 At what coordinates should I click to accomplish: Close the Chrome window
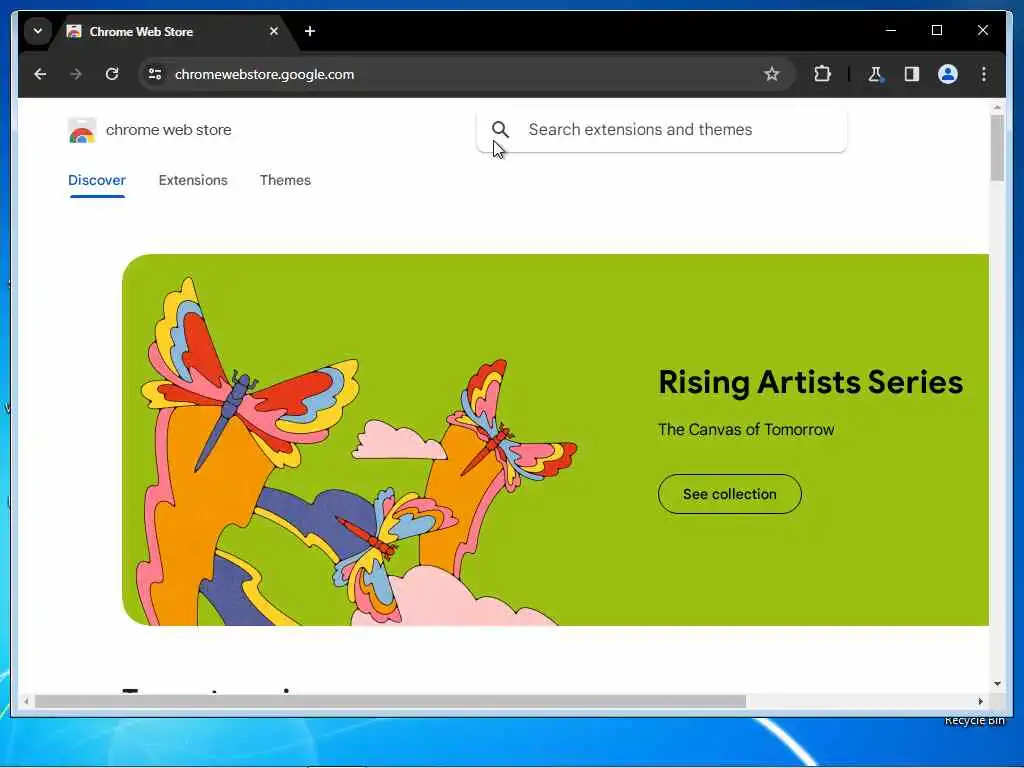tap(982, 30)
